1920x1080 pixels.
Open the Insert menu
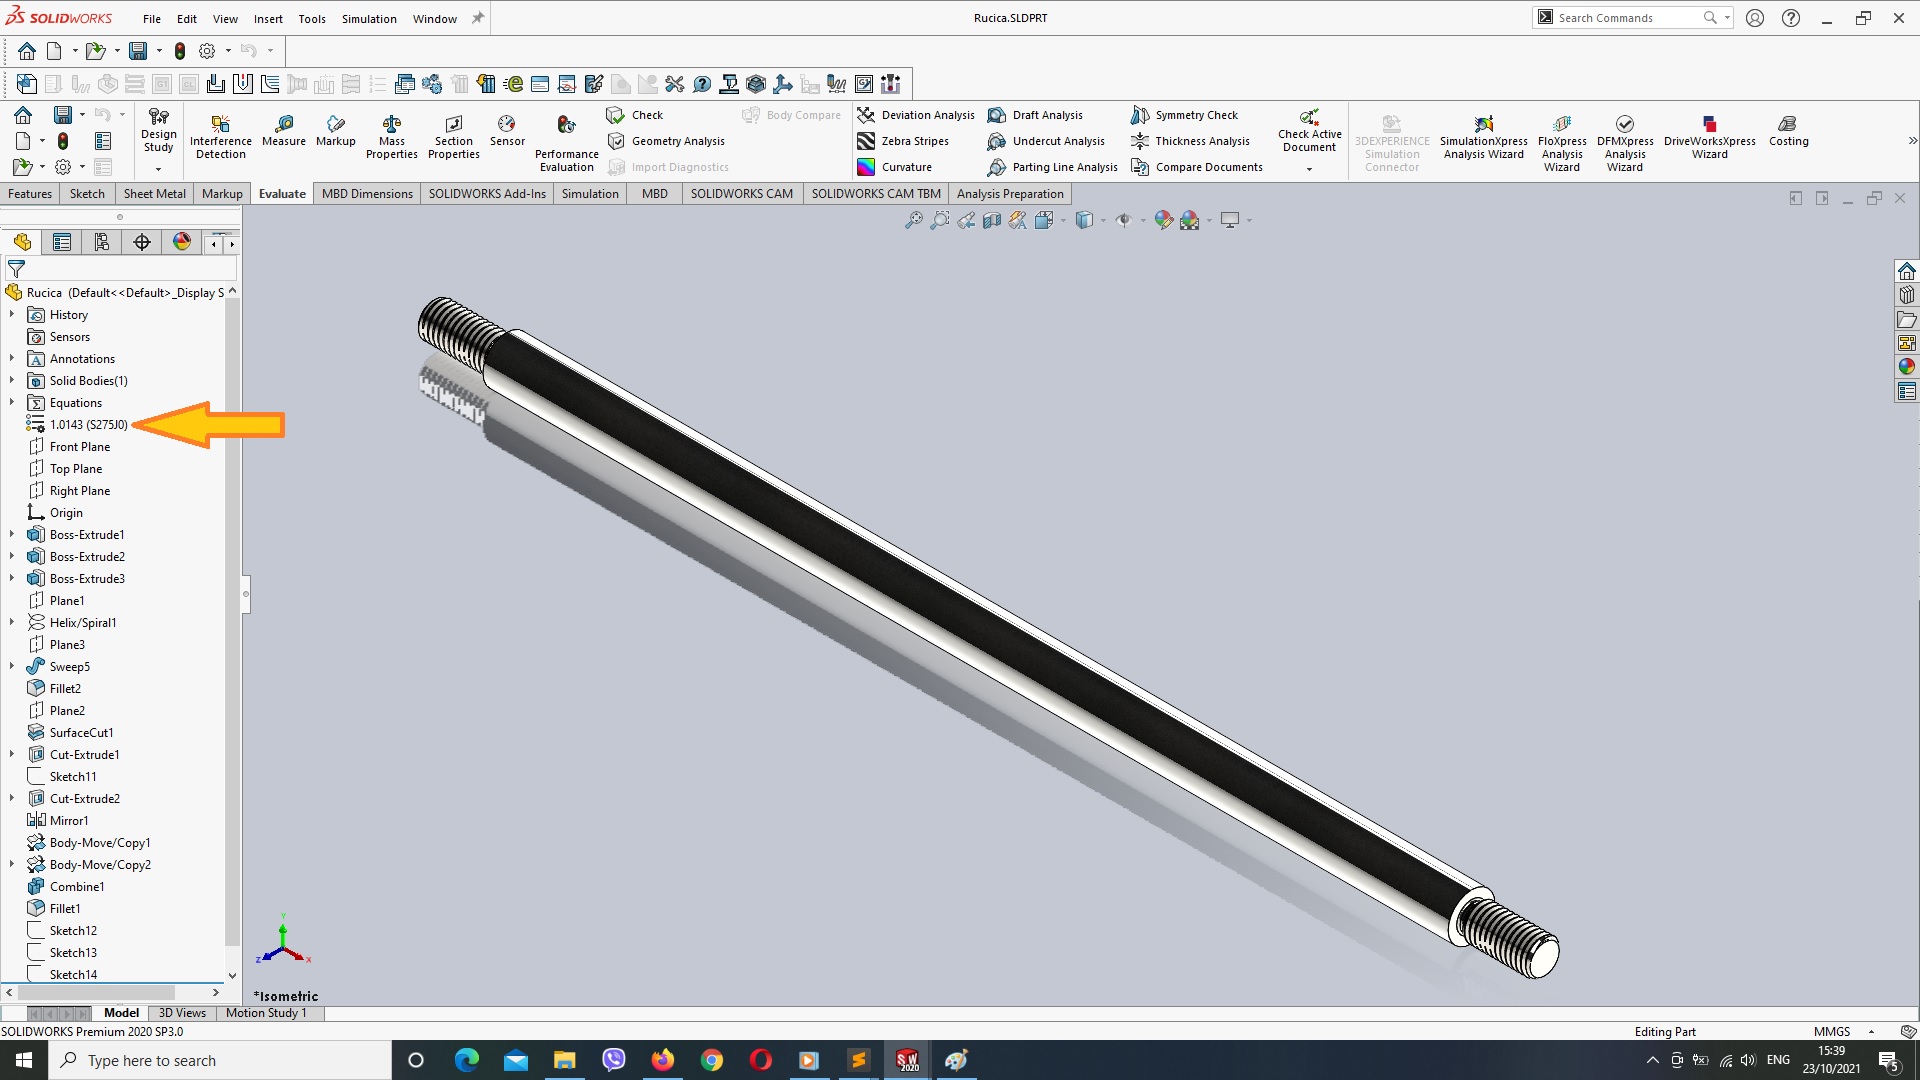click(268, 18)
